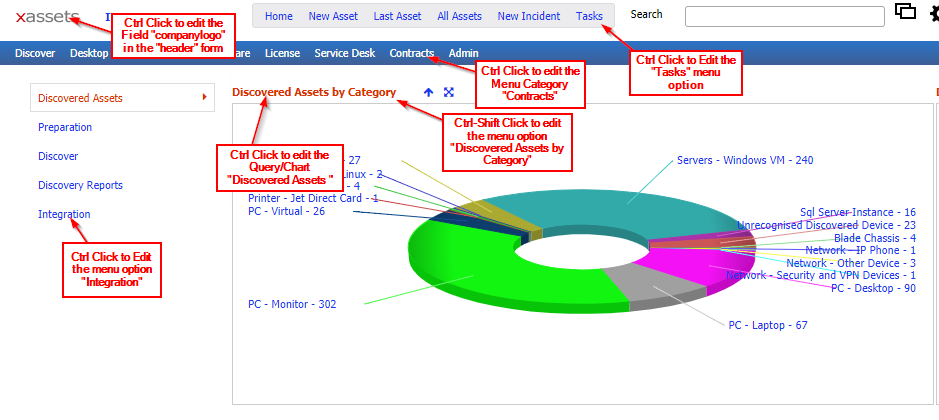Expand the Discovered Assets sidebar arrow
The width and height of the screenshot is (939, 420).
(204, 97)
